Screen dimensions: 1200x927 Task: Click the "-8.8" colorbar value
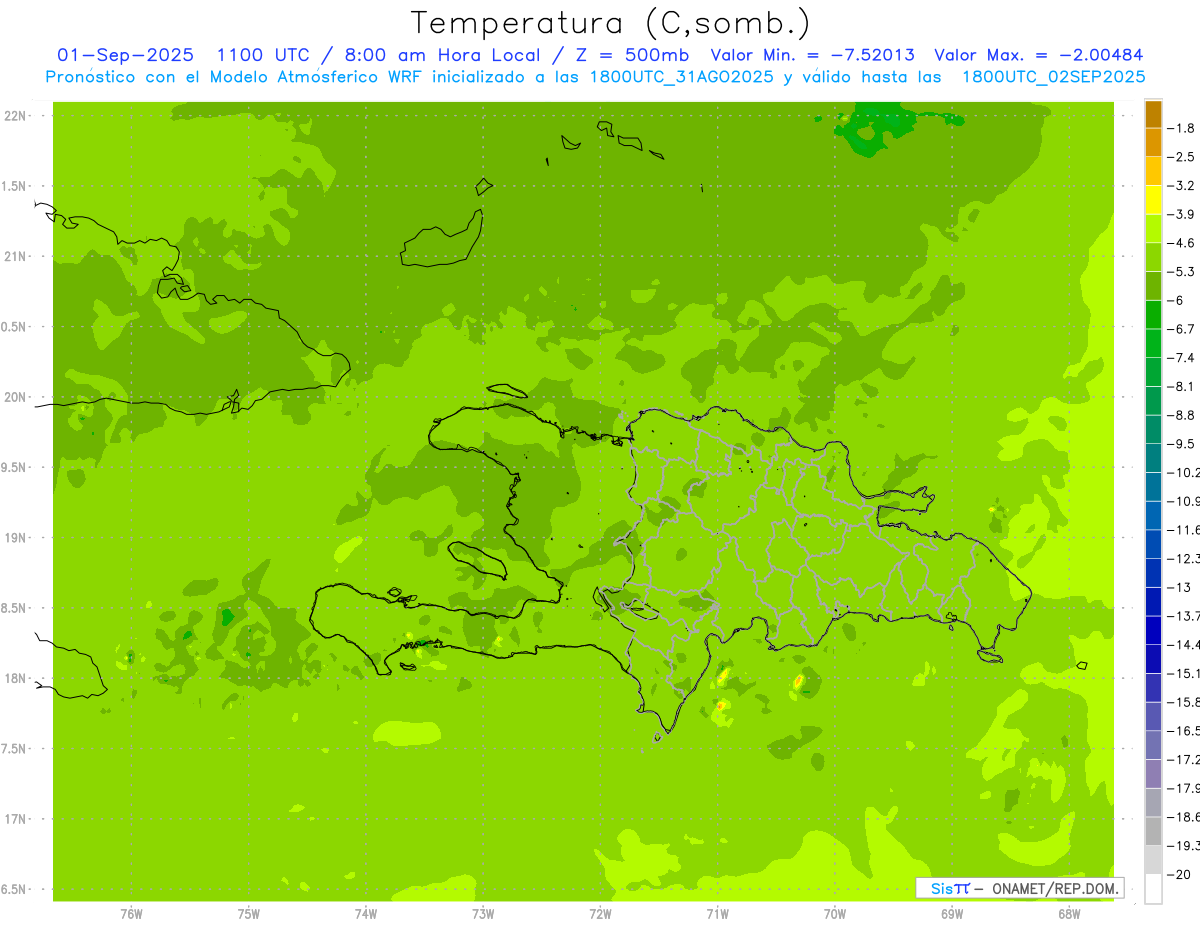(x=1181, y=415)
